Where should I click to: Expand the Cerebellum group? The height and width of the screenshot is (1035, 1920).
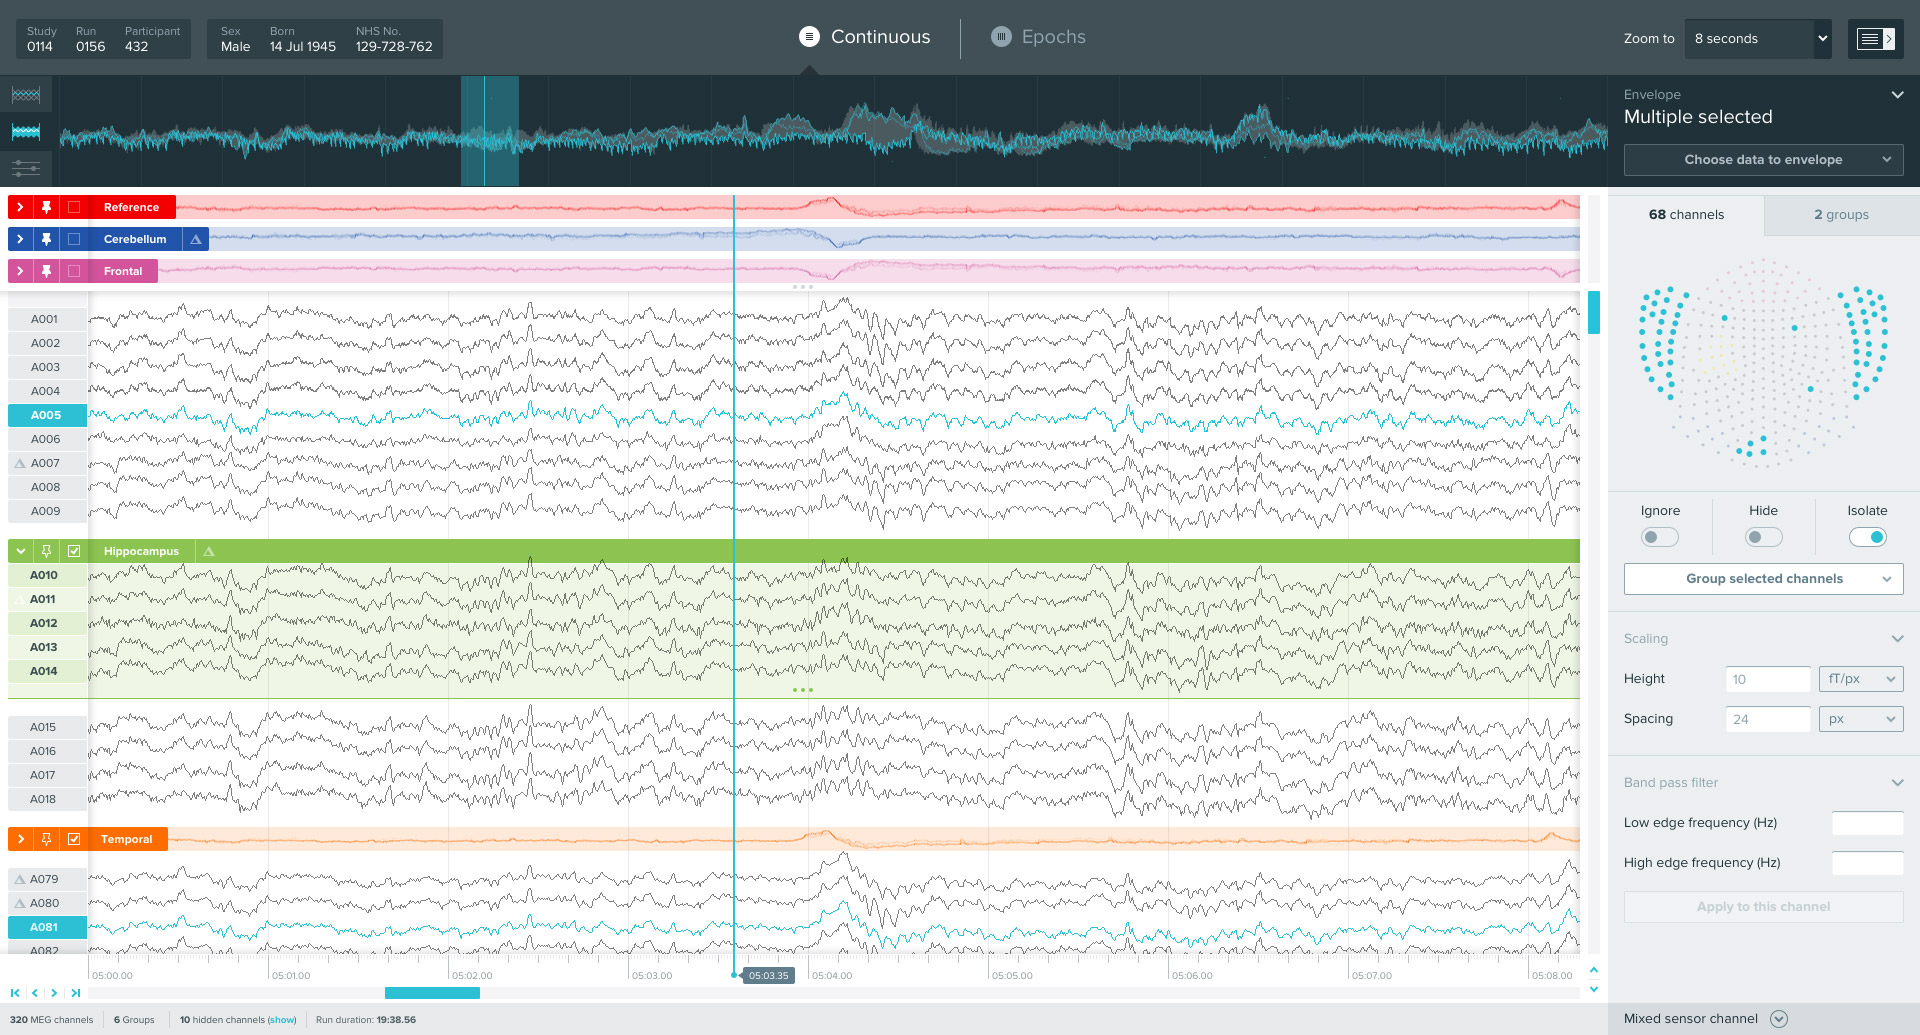coord(20,239)
